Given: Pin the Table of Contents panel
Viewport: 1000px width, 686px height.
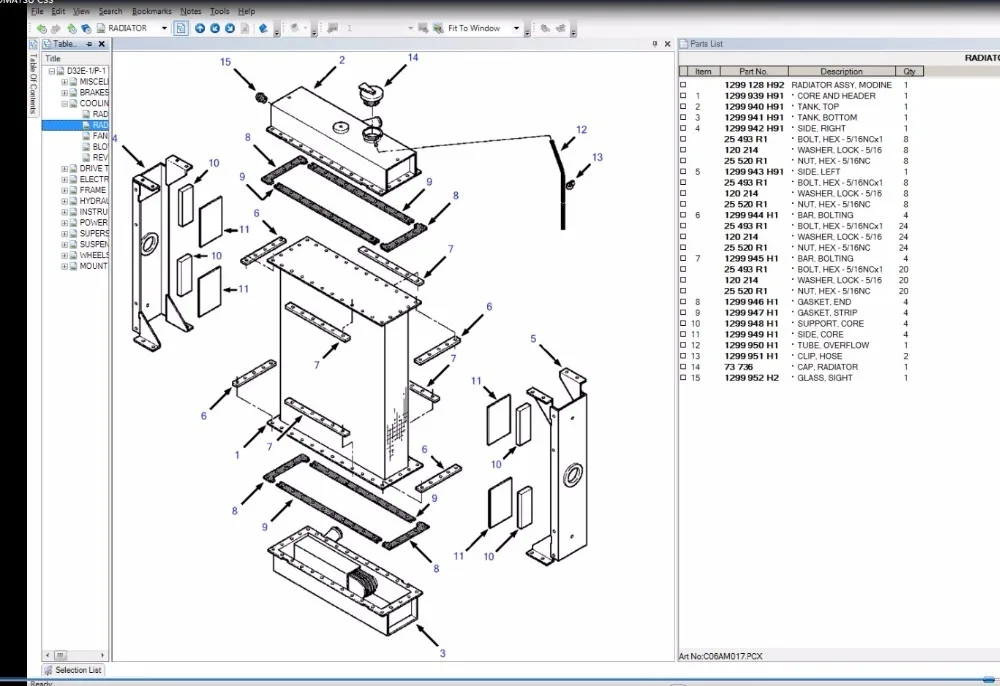Looking at the screenshot, I should tap(89, 44).
